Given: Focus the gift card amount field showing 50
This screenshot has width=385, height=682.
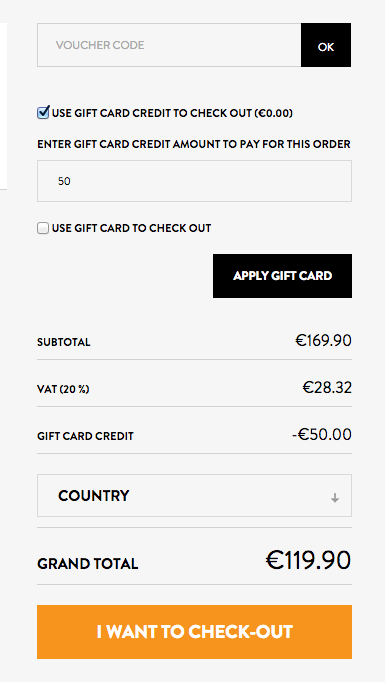Looking at the screenshot, I should pyautogui.click(x=194, y=181).
